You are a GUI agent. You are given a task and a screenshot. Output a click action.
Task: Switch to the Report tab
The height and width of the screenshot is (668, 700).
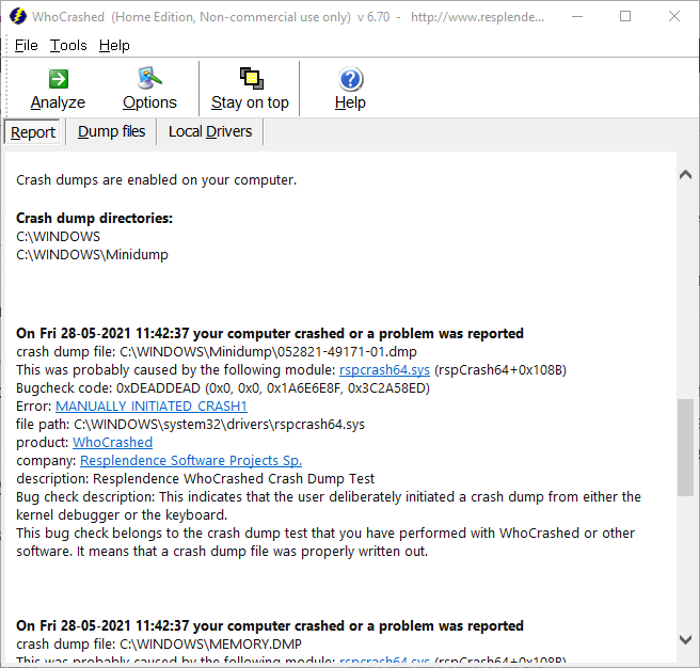point(33,132)
